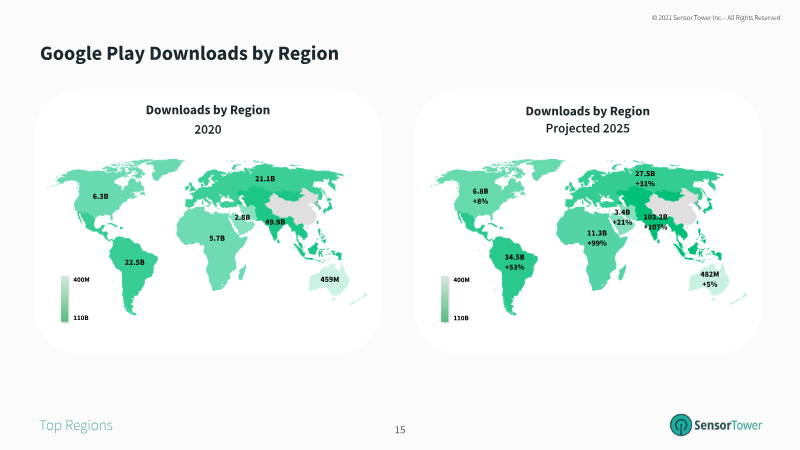Select the Top Regions footer label

[x=76, y=426]
